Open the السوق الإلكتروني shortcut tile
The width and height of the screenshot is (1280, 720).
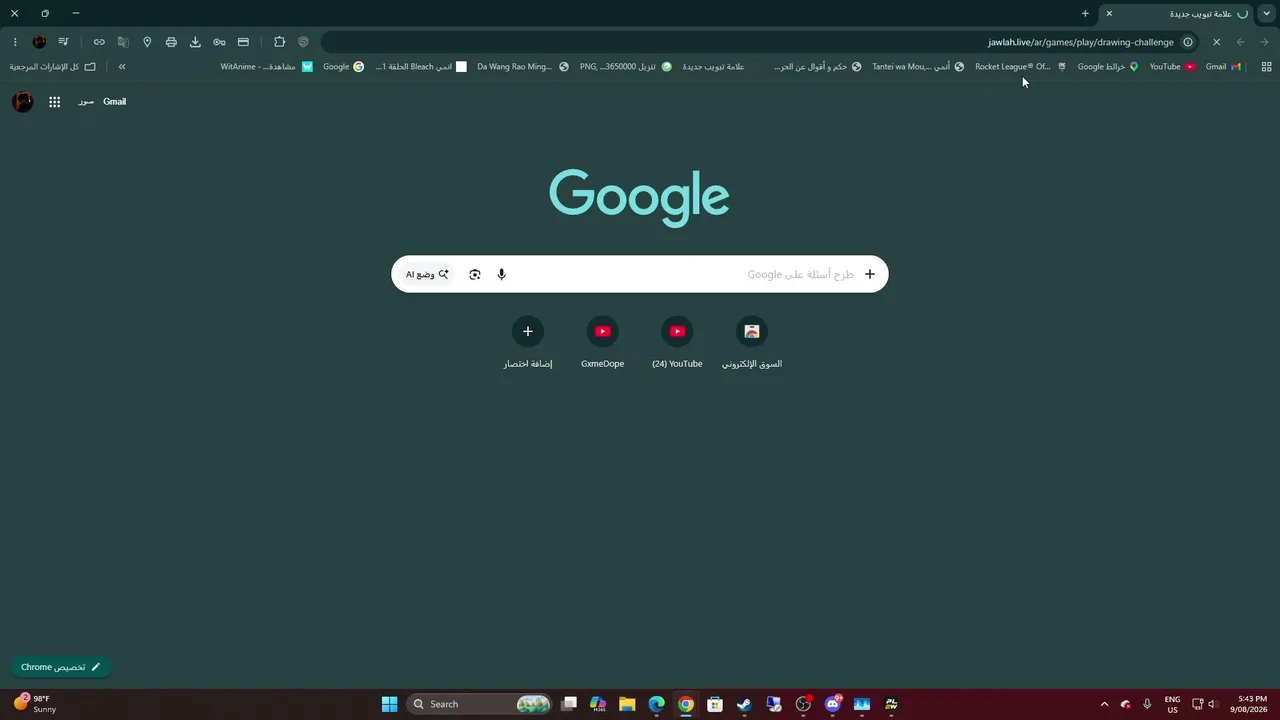click(752, 342)
